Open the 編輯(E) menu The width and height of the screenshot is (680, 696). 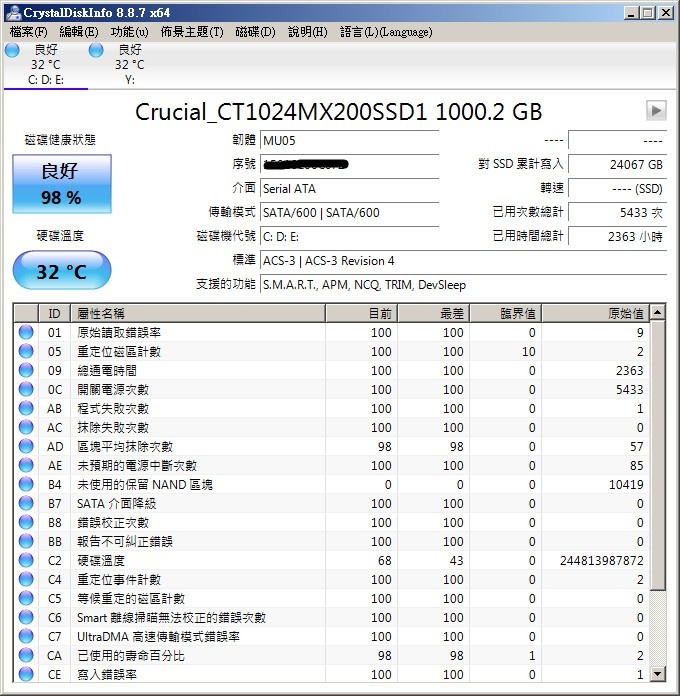tap(79, 32)
